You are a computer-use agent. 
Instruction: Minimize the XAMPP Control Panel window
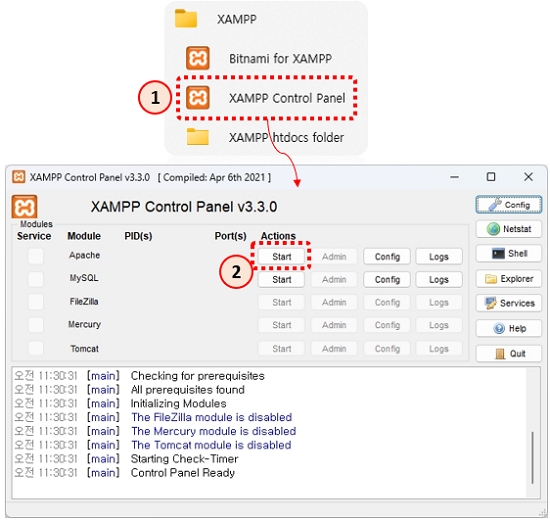454,177
